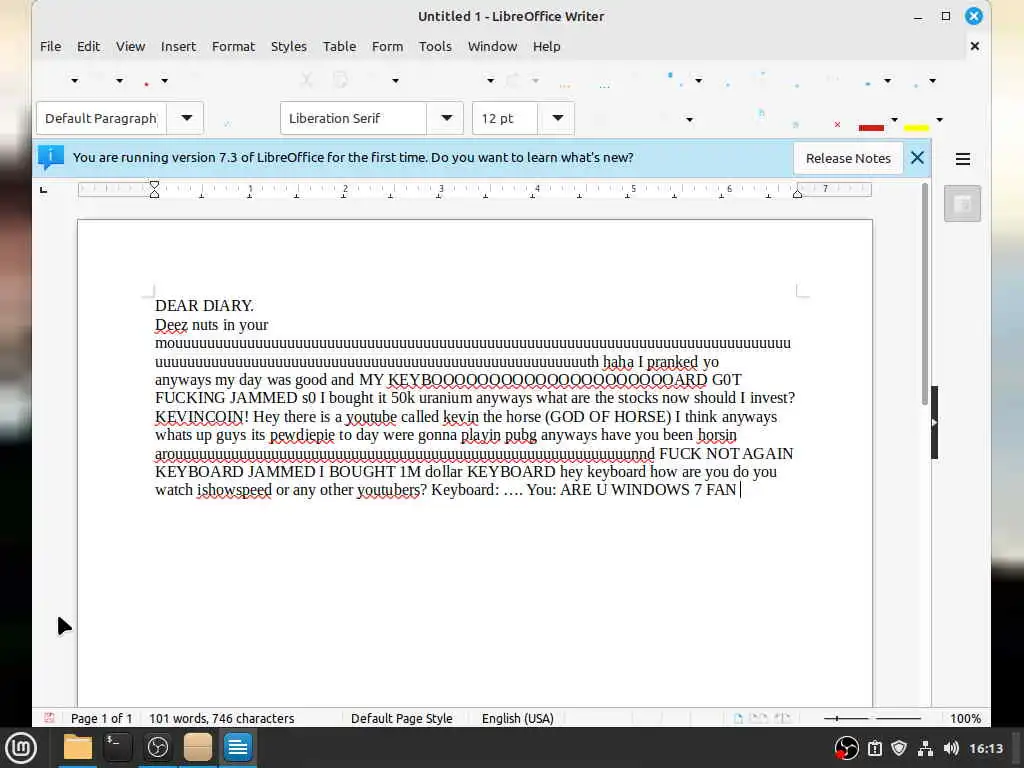Open the Save dropdown arrow next to the red dot
Image resolution: width=1024 pixels, height=768 pixels.
tap(165, 81)
